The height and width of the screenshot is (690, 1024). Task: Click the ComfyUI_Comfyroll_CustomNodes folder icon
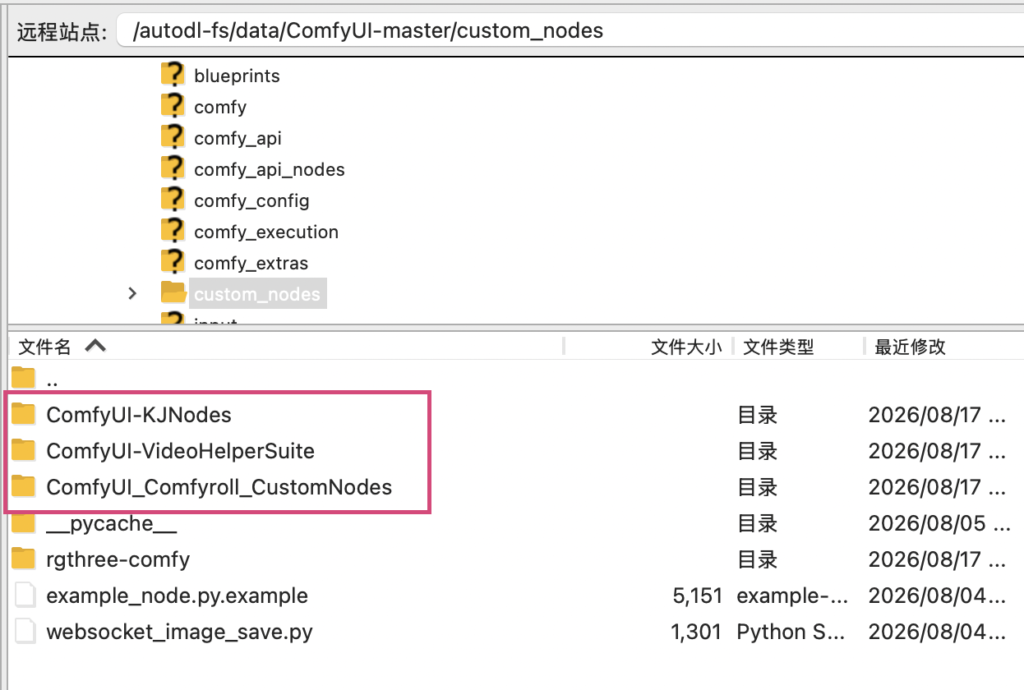(x=24, y=486)
